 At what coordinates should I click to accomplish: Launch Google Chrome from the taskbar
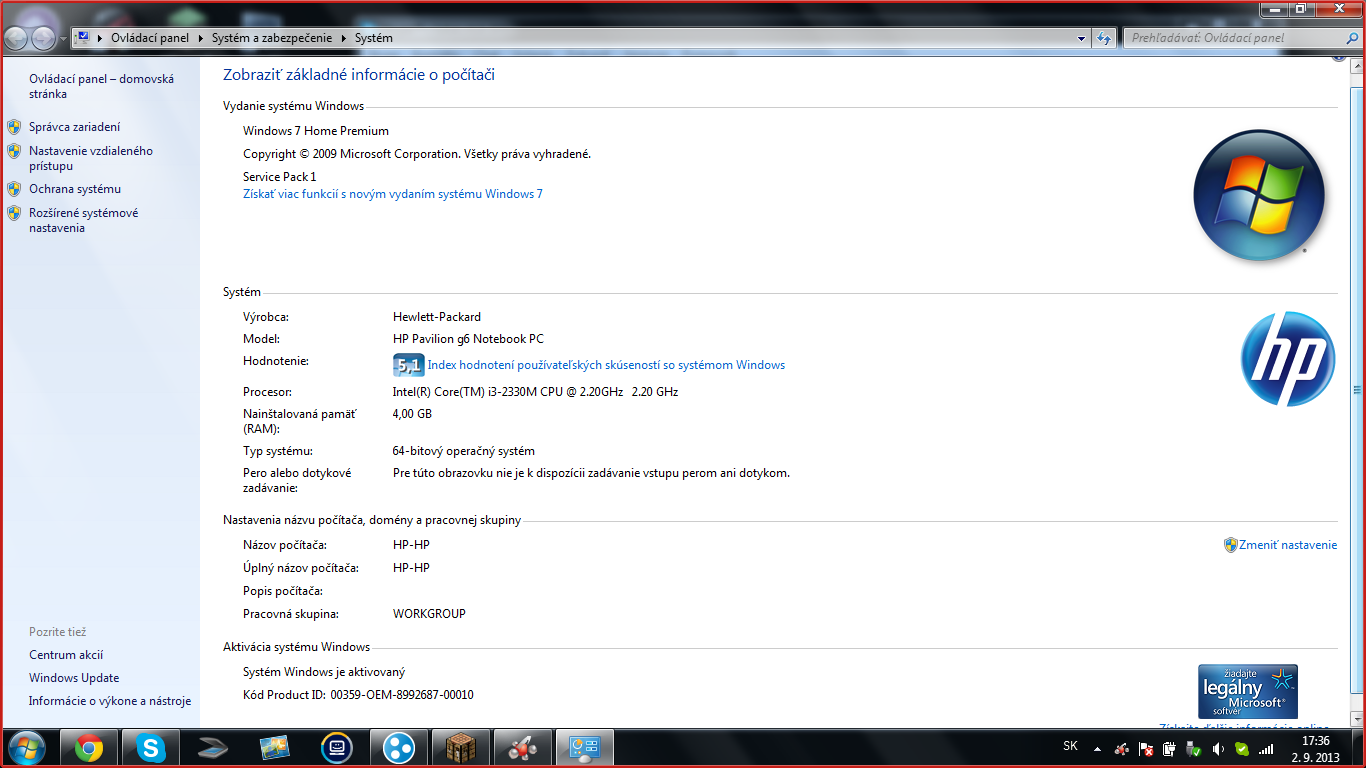click(89, 747)
